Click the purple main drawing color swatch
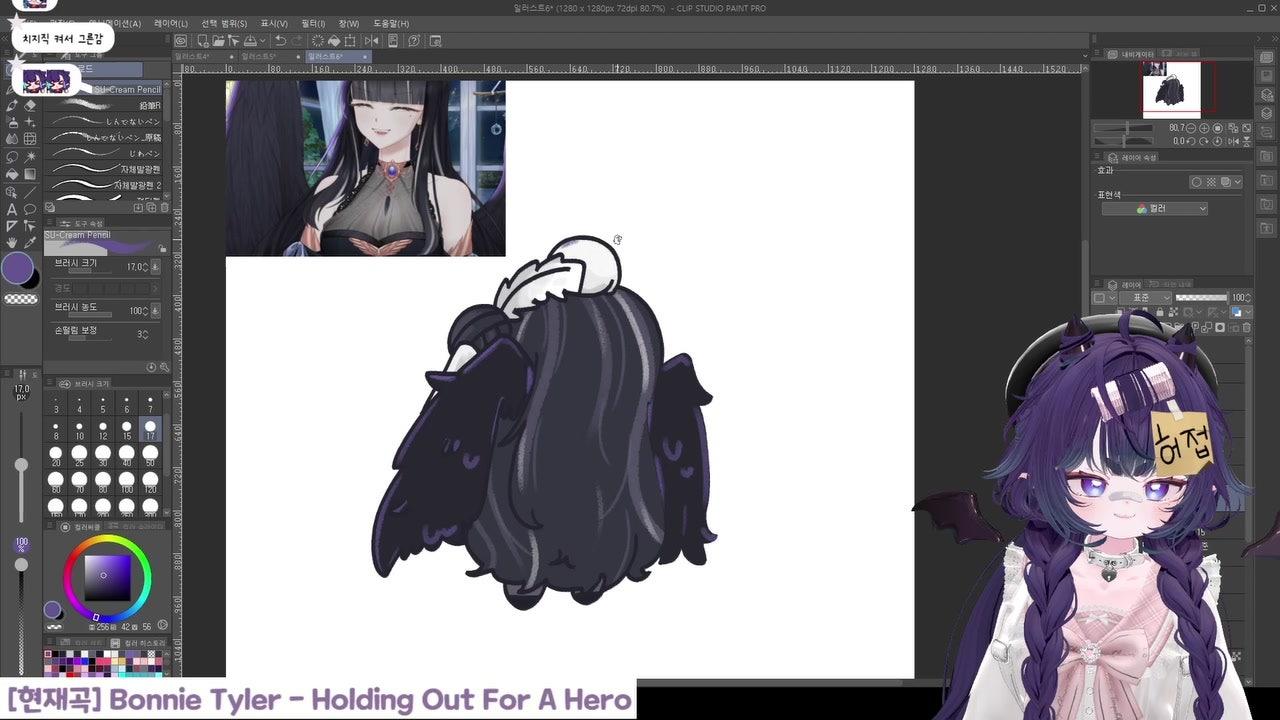Viewport: 1280px width, 720px height. coord(17,268)
